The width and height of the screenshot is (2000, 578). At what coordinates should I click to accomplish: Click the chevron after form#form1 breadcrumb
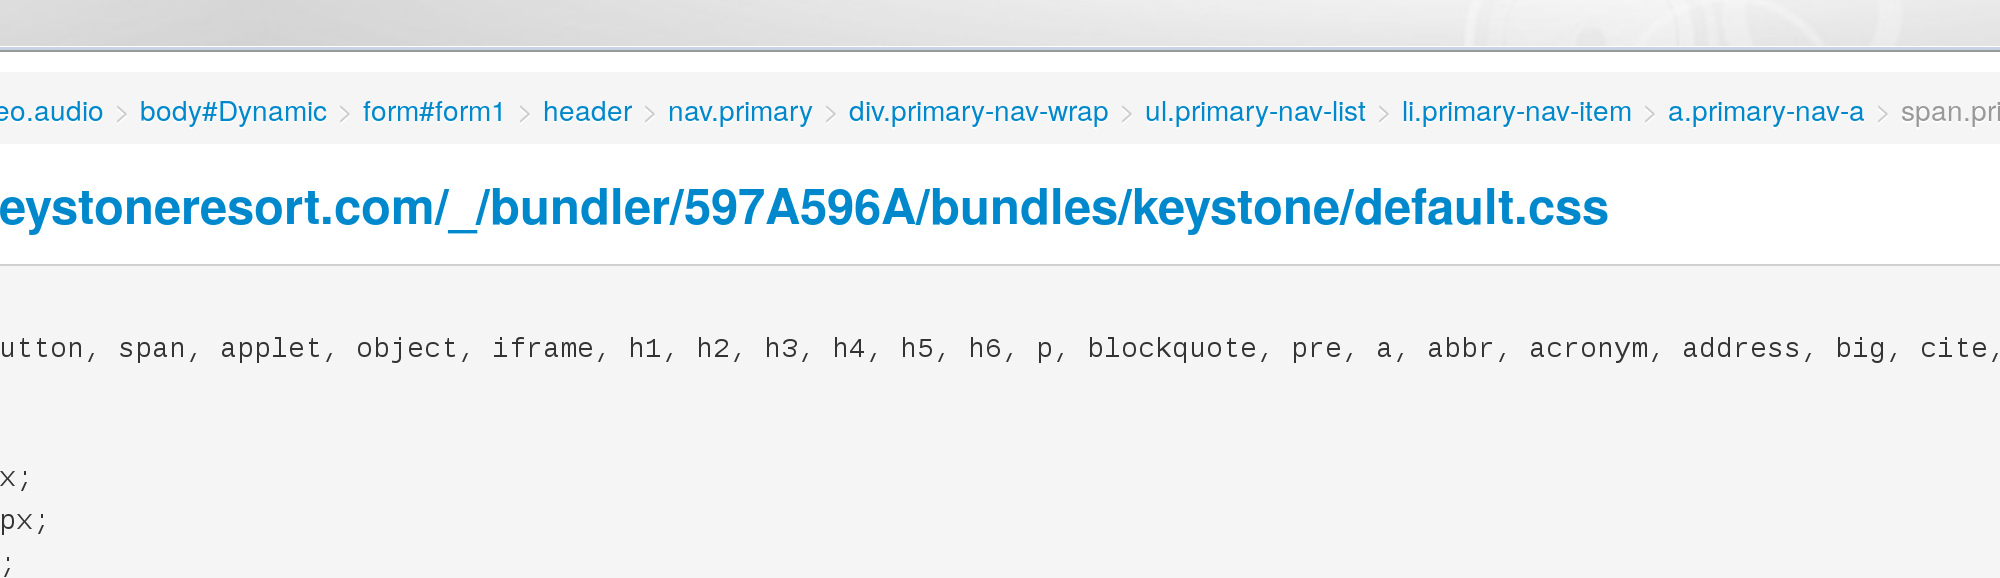[524, 113]
